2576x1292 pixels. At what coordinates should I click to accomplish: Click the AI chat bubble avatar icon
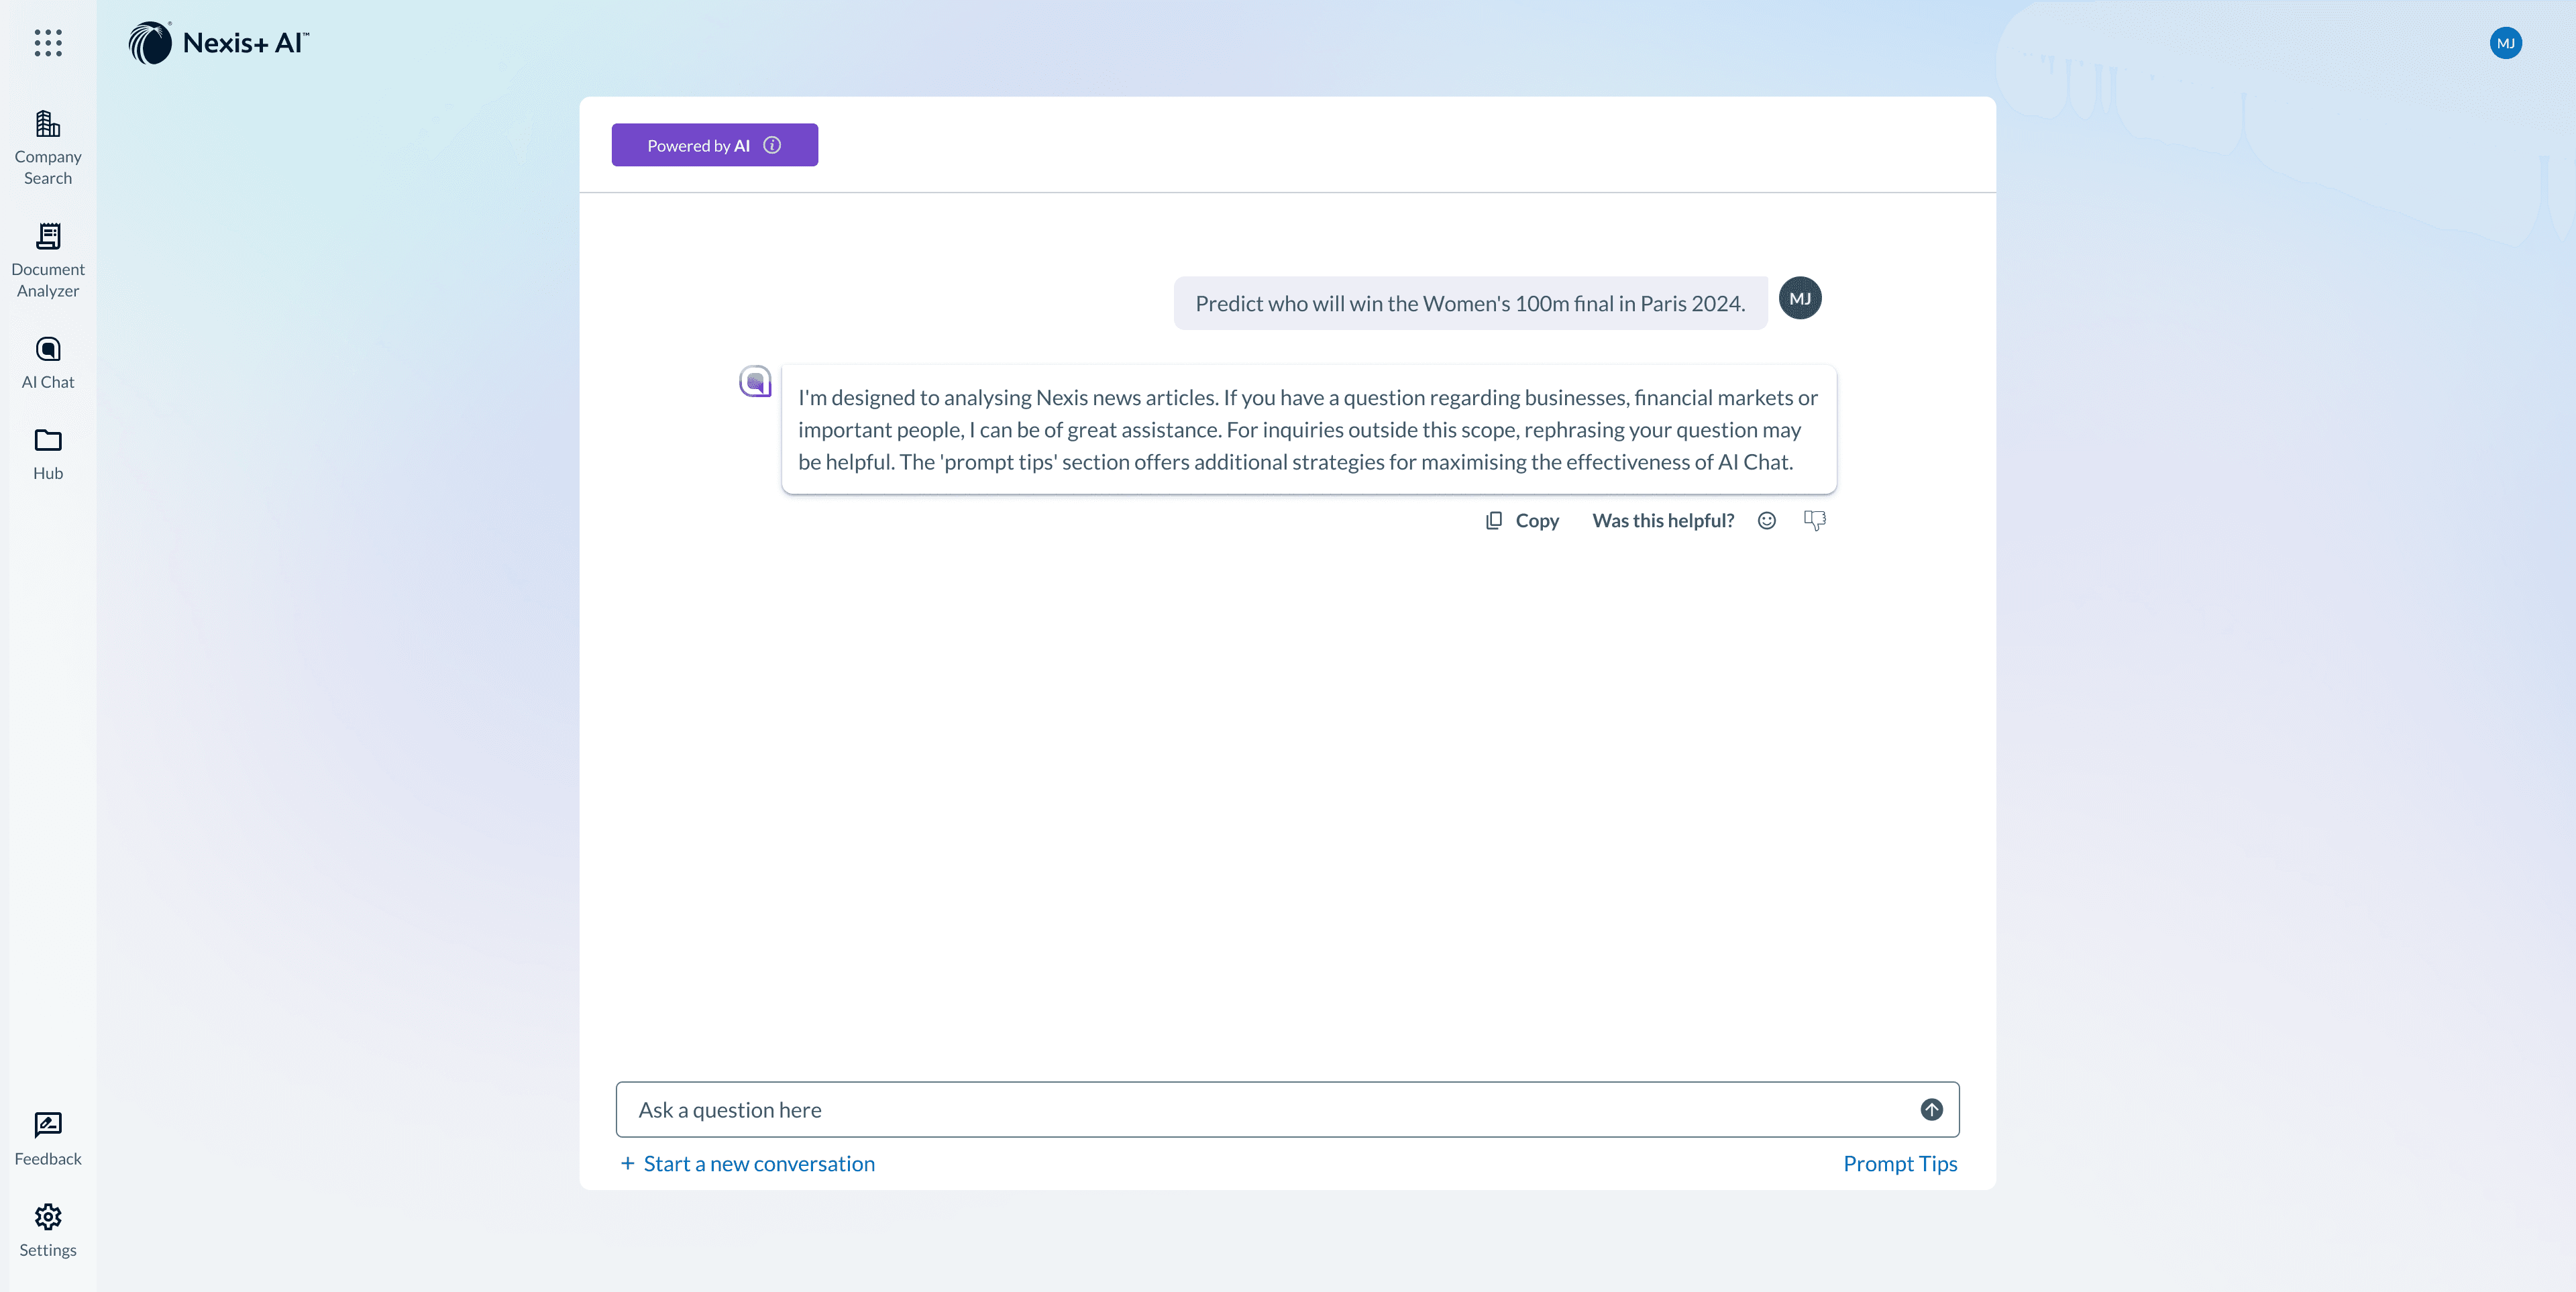click(x=755, y=381)
